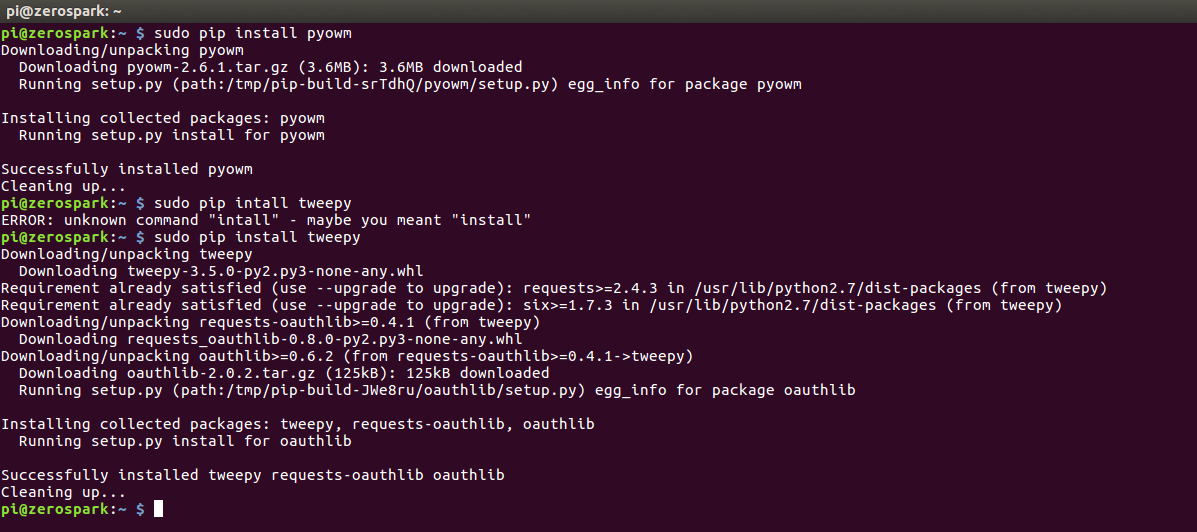The image size is (1197, 532).
Task: Click 'Downloading/unpacking tweepy' line
Action: pos(127,254)
